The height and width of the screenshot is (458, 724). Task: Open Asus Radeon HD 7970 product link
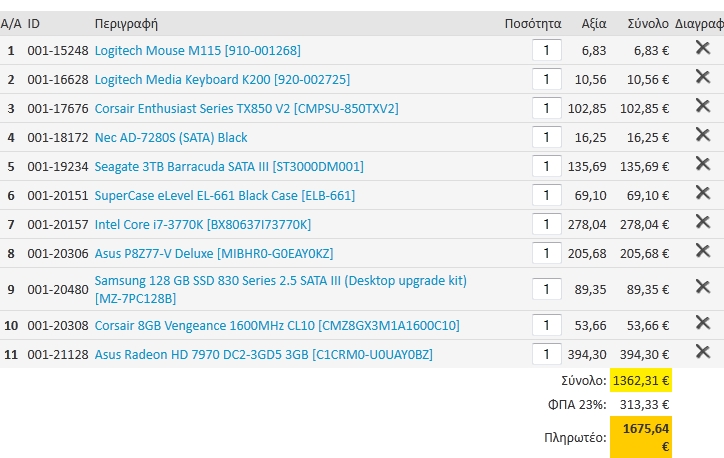click(x=264, y=355)
